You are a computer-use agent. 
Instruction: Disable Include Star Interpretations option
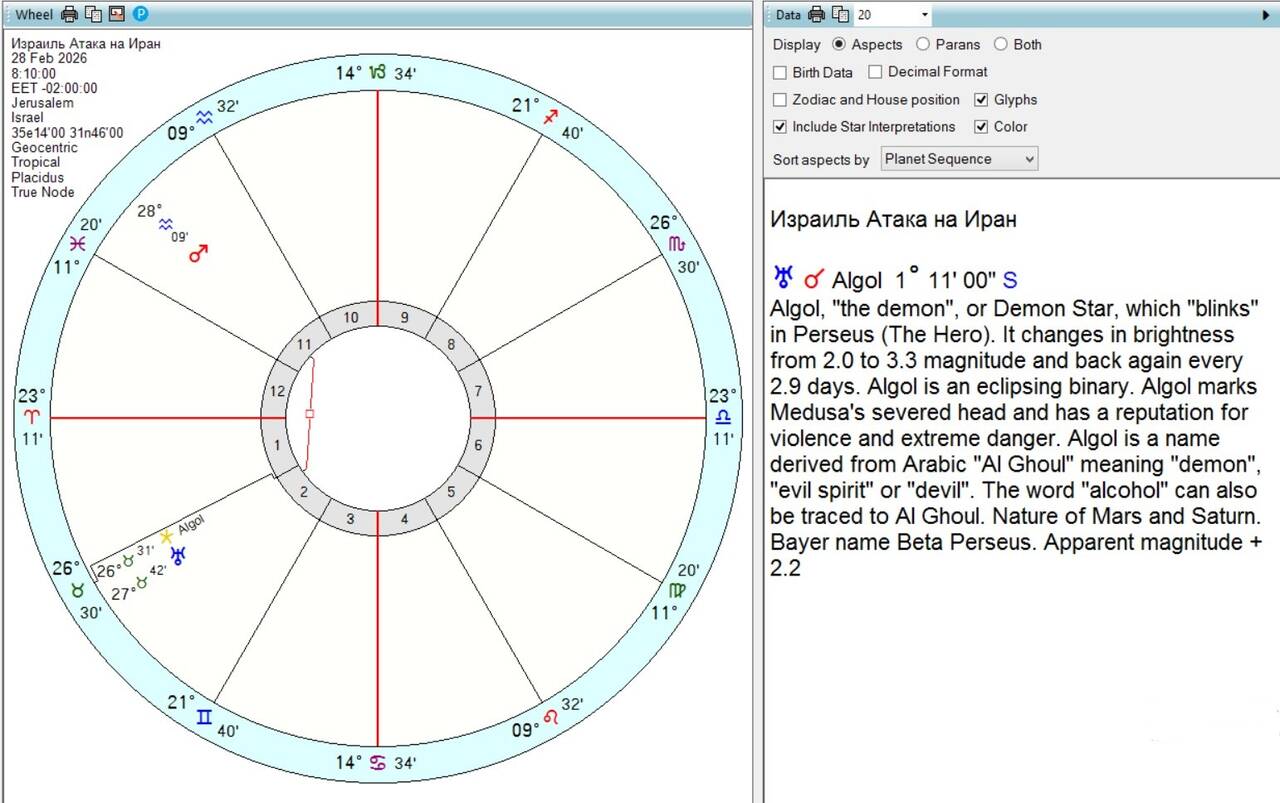coord(780,127)
